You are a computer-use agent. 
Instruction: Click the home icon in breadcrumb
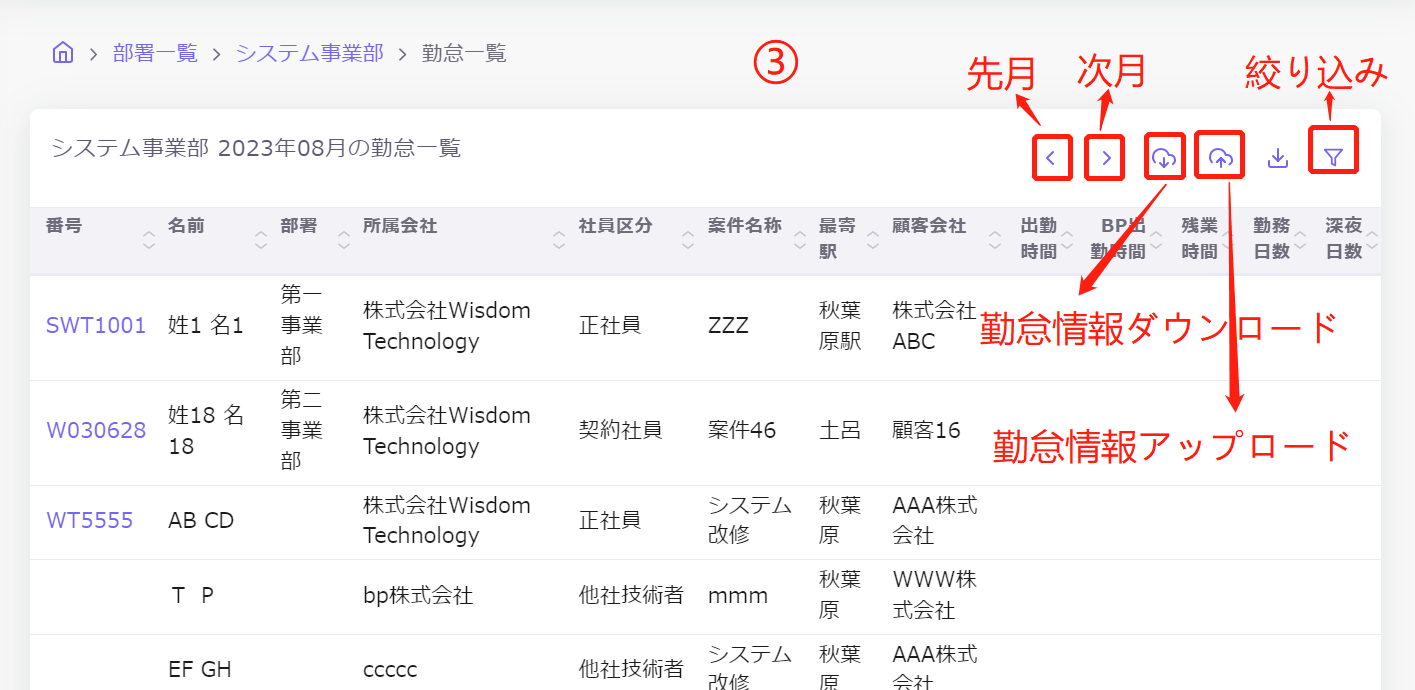(63, 53)
